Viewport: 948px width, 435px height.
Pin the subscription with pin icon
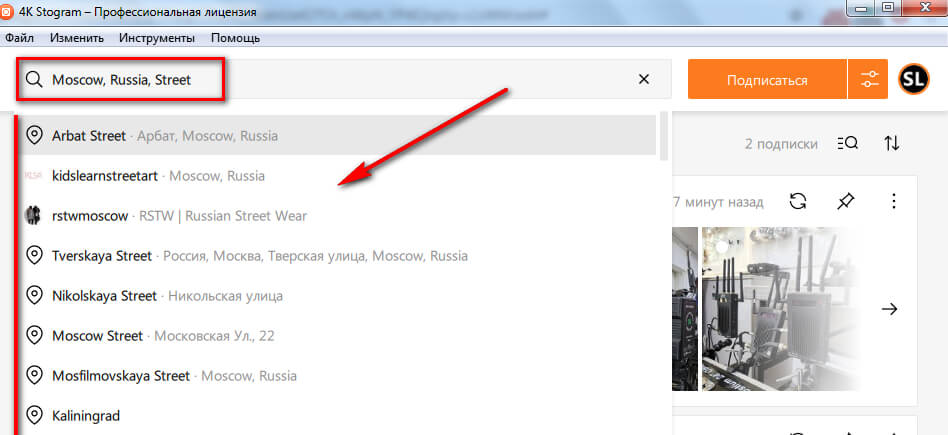click(845, 201)
